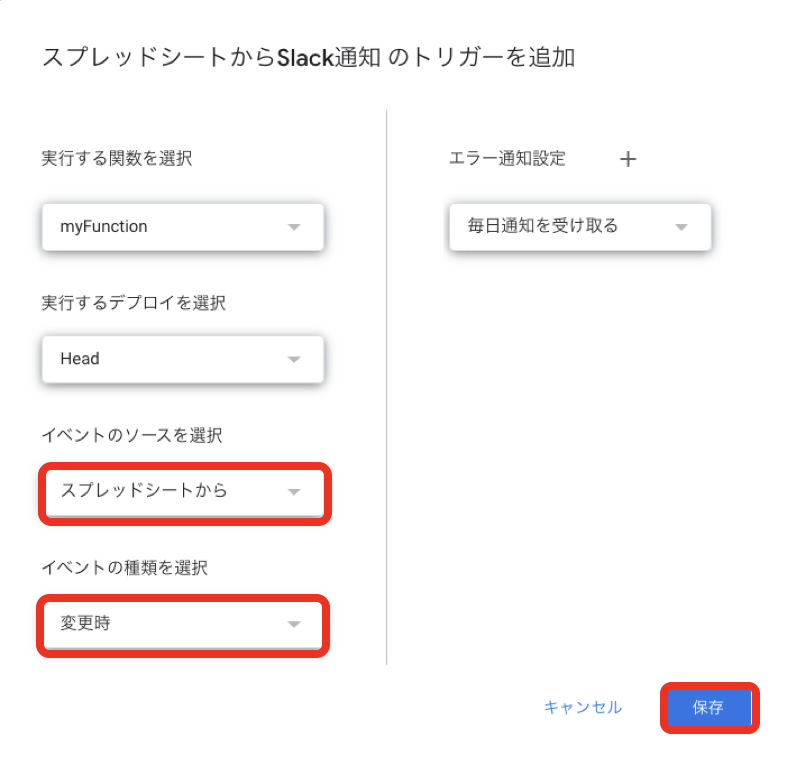Click the キャンセル link to dismiss the dialog
This screenshot has height=764, width=788.
click(x=583, y=707)
